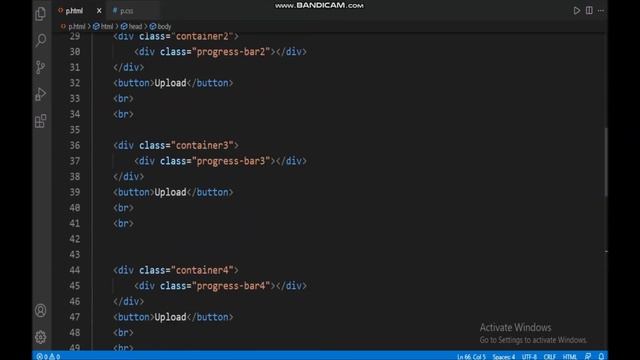
Task: Open the Extensions view
Action: (40, 121)
